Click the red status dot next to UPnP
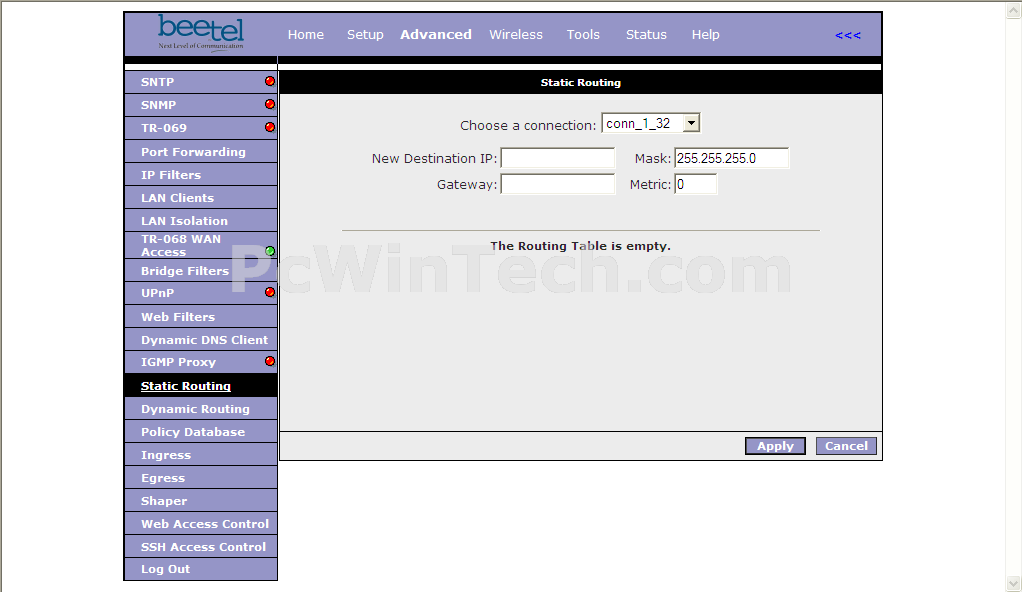 click(270, 292)
